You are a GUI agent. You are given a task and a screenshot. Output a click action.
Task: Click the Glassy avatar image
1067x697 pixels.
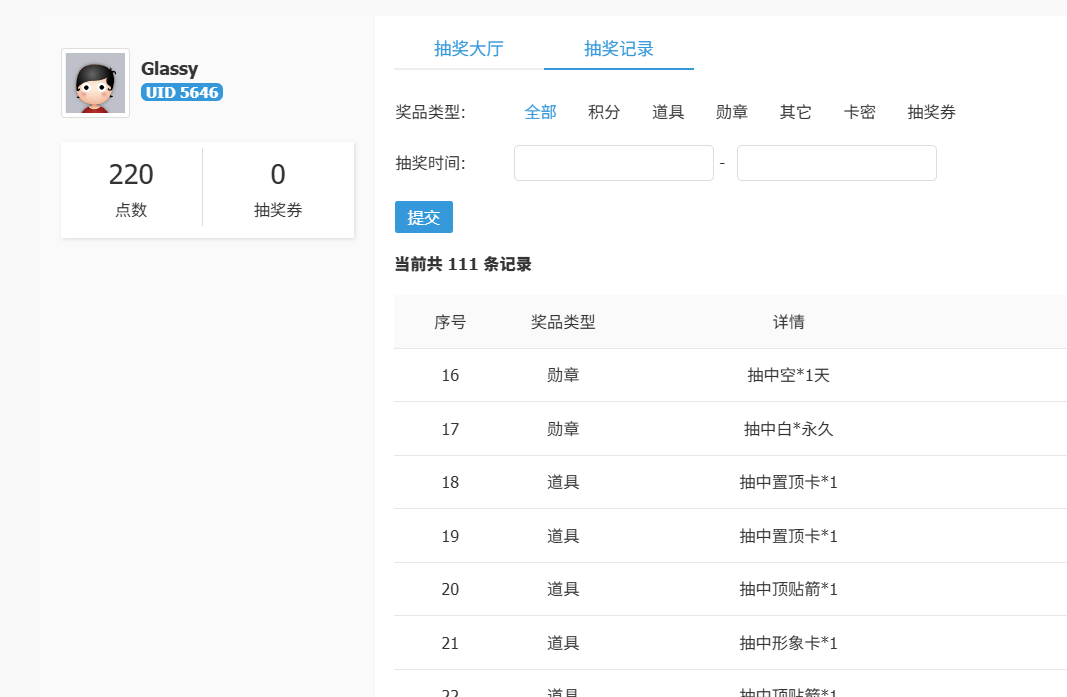pyautogui.click(x=95, y=82)
